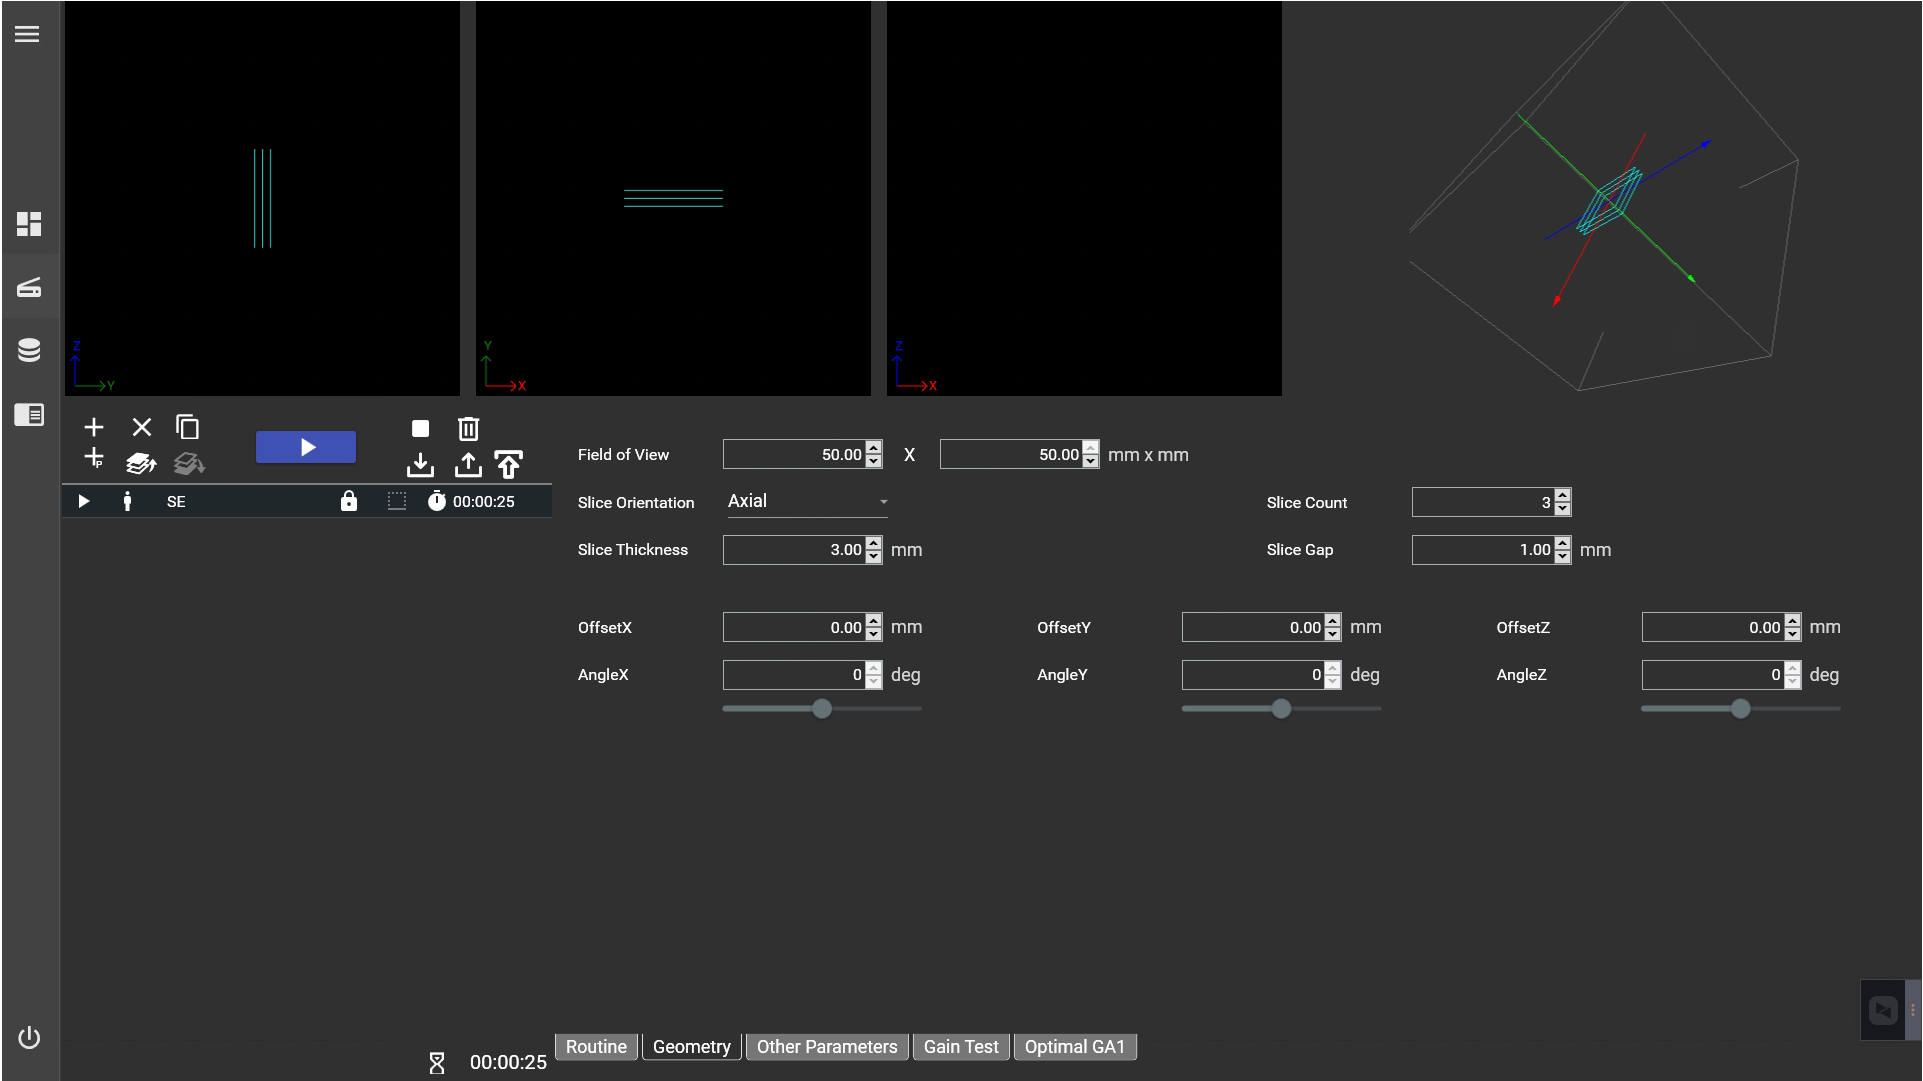Click the duplicate sequence copy icon

point(187,427)
